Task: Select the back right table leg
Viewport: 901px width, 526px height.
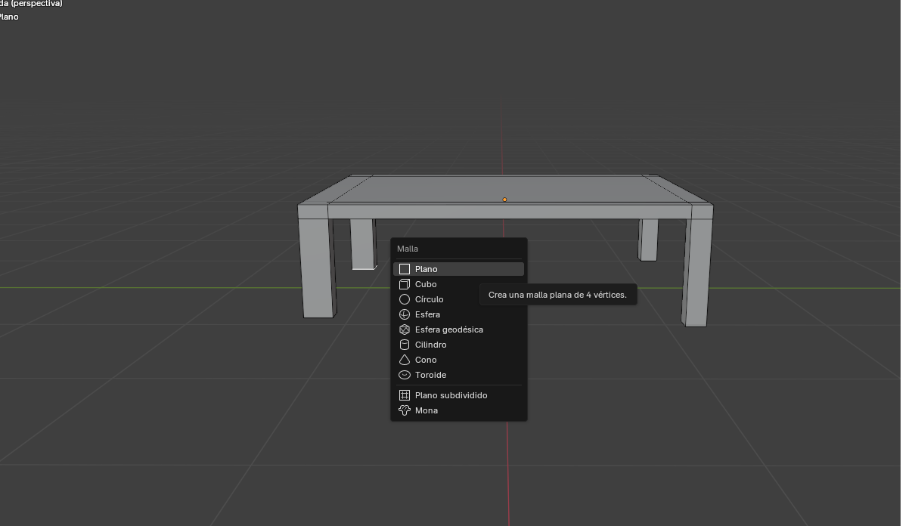Action: click(648, 239)
